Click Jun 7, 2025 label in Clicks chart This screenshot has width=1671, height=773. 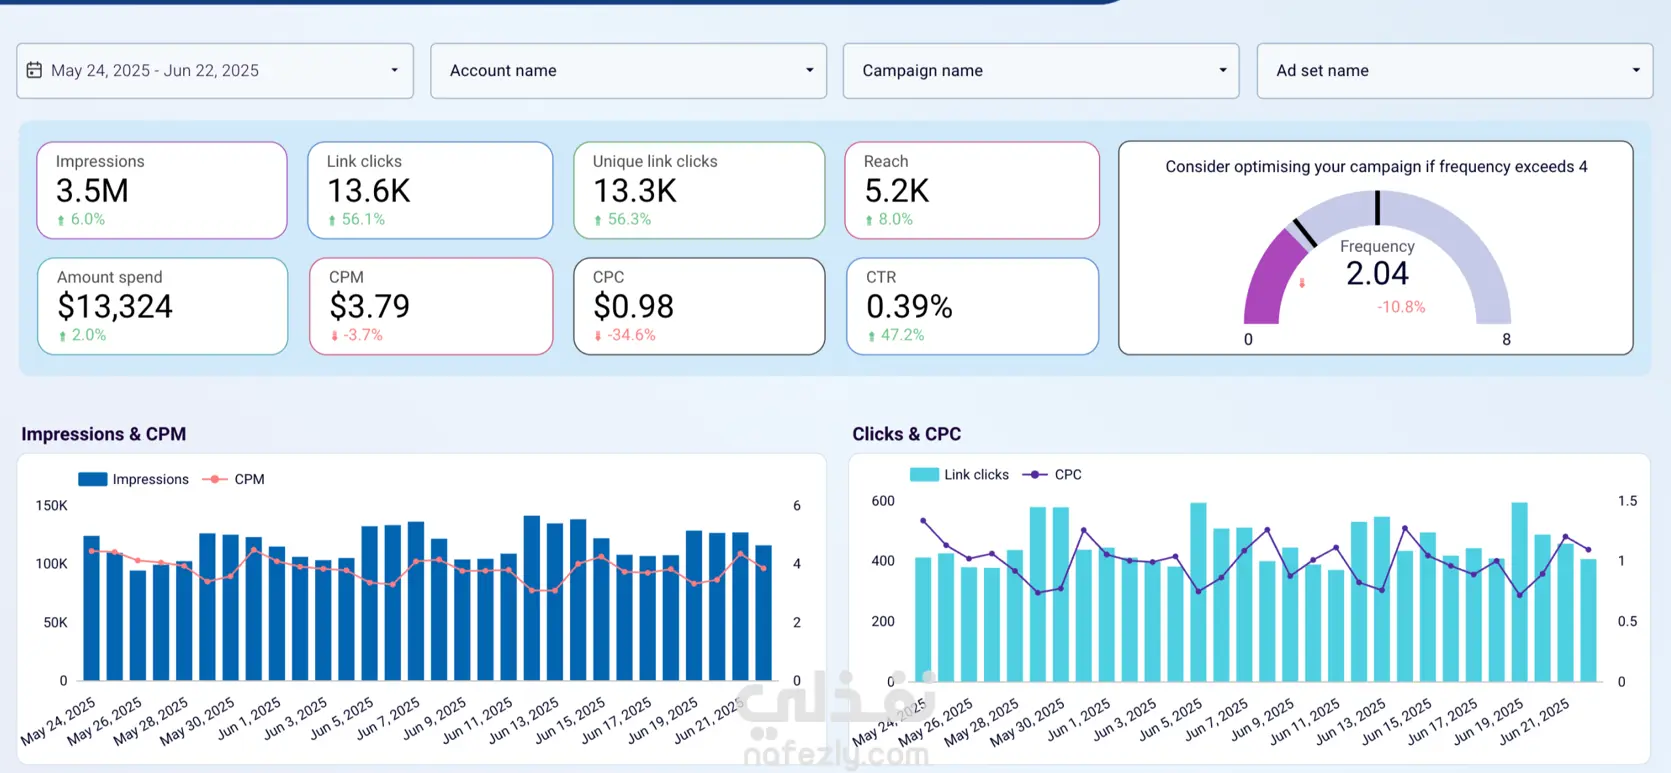[1217, 719]
